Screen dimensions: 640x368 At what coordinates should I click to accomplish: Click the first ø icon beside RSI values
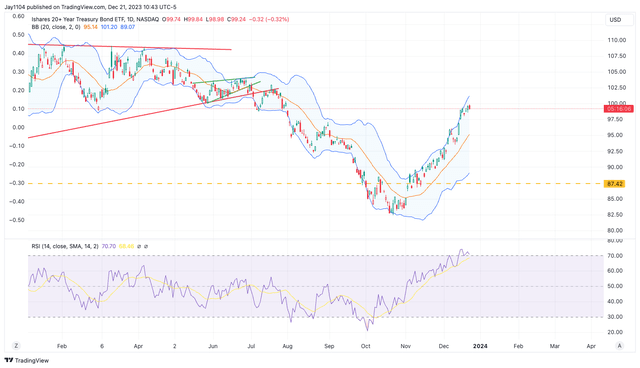(139, 246)
